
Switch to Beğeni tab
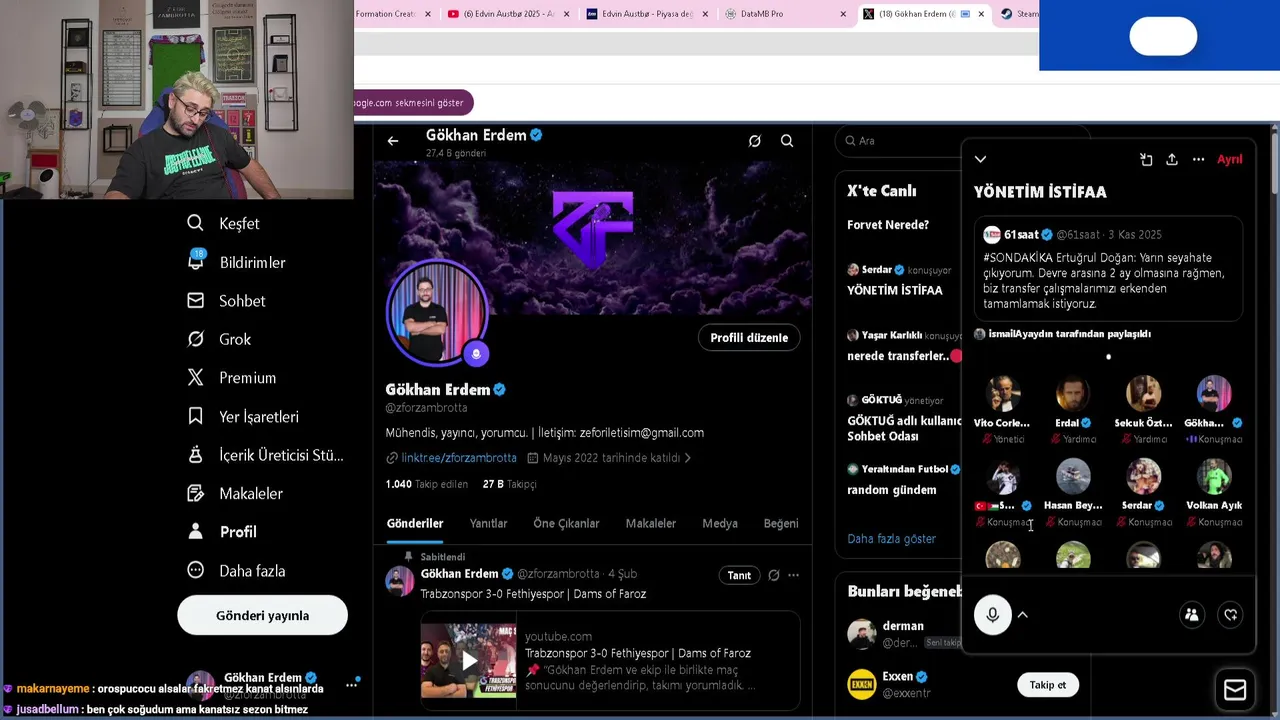781,523
